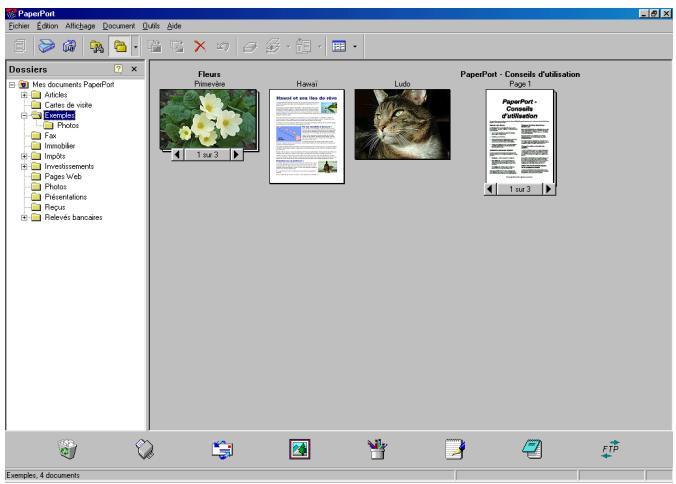Open the Édition menu
The image size is (676, 484).
(x=47, y=26)
